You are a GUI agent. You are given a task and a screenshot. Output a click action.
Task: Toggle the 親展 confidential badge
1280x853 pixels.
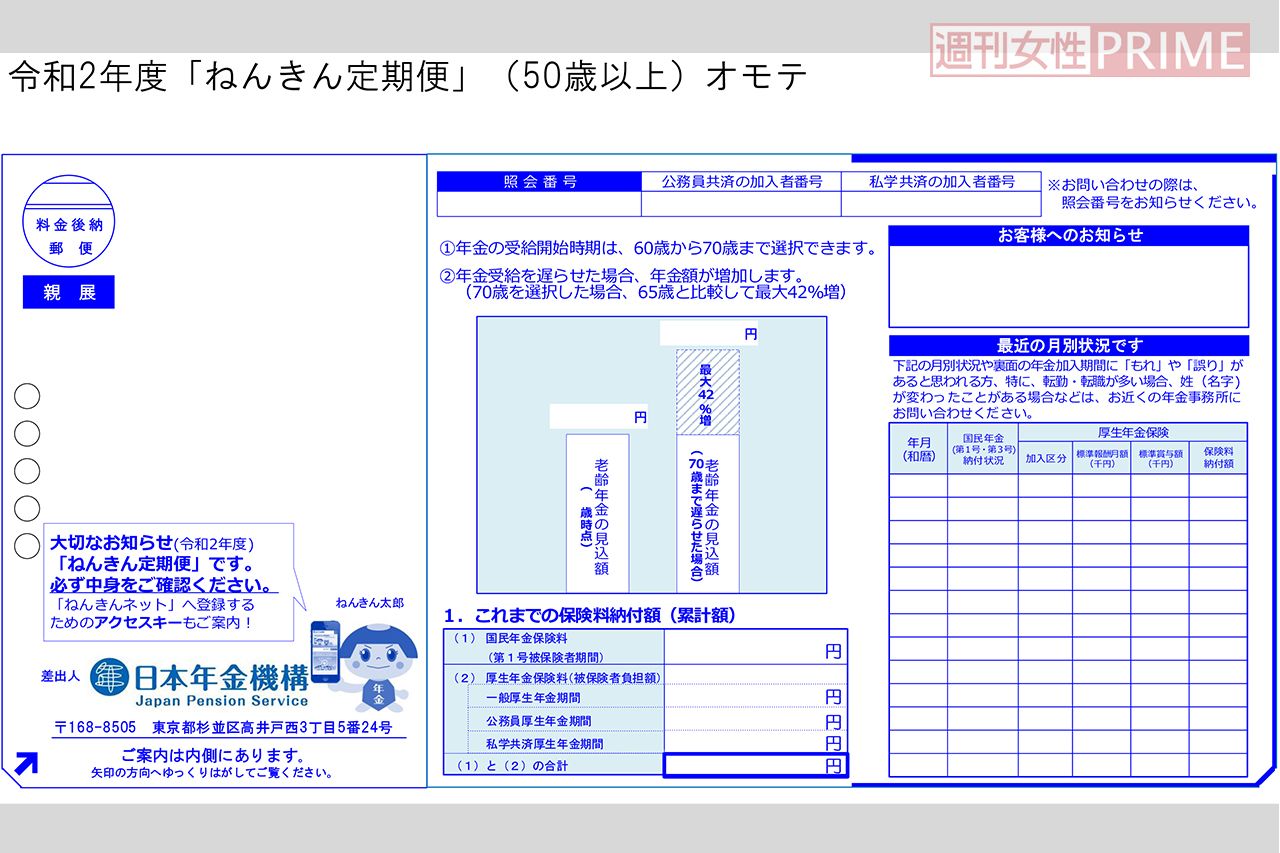[x=69, y=292]
